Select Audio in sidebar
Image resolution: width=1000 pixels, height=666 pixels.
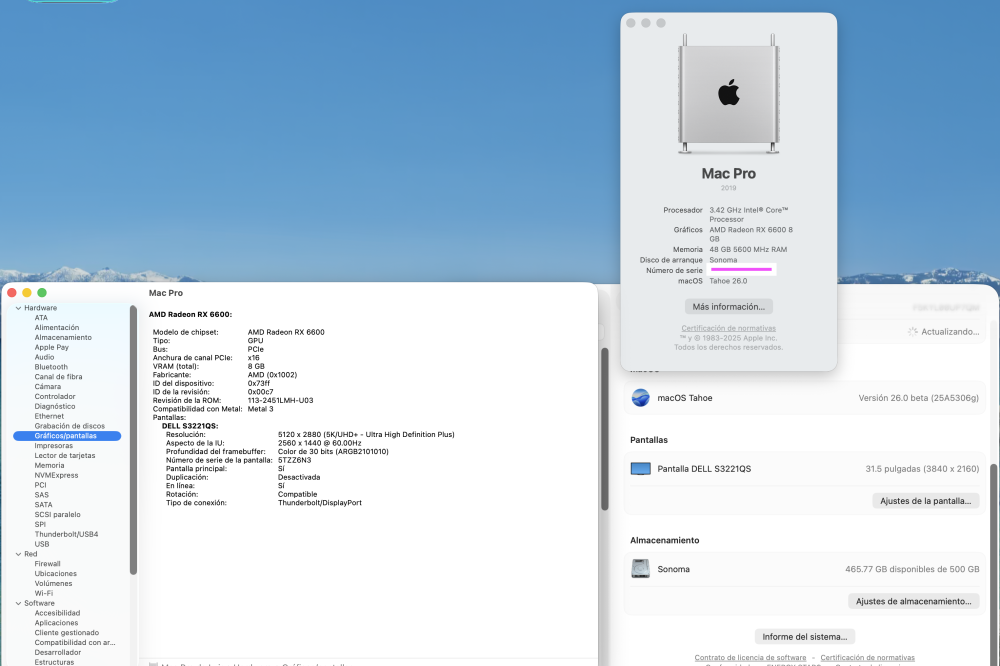pyautogui.click(x=45, y=357)
